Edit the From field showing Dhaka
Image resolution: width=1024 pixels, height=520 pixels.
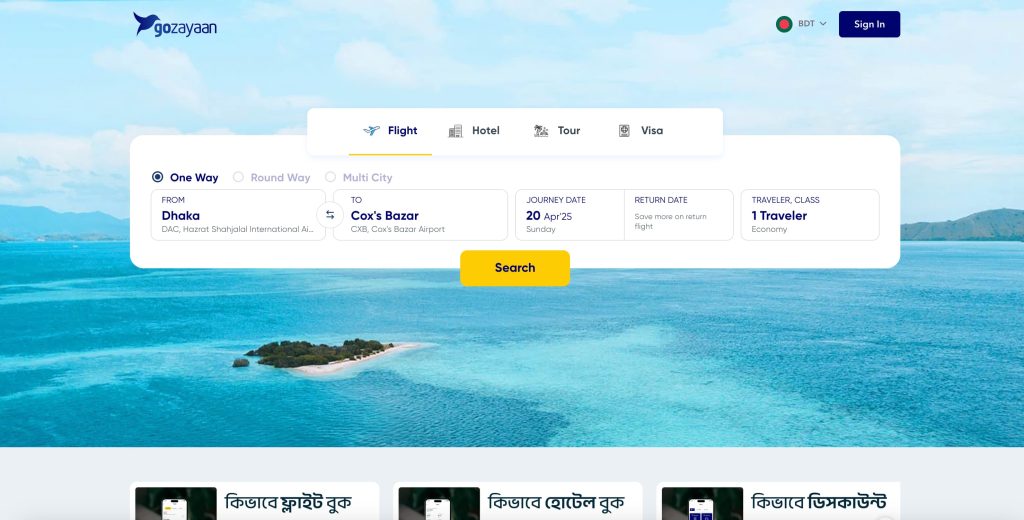click(238, 215)
